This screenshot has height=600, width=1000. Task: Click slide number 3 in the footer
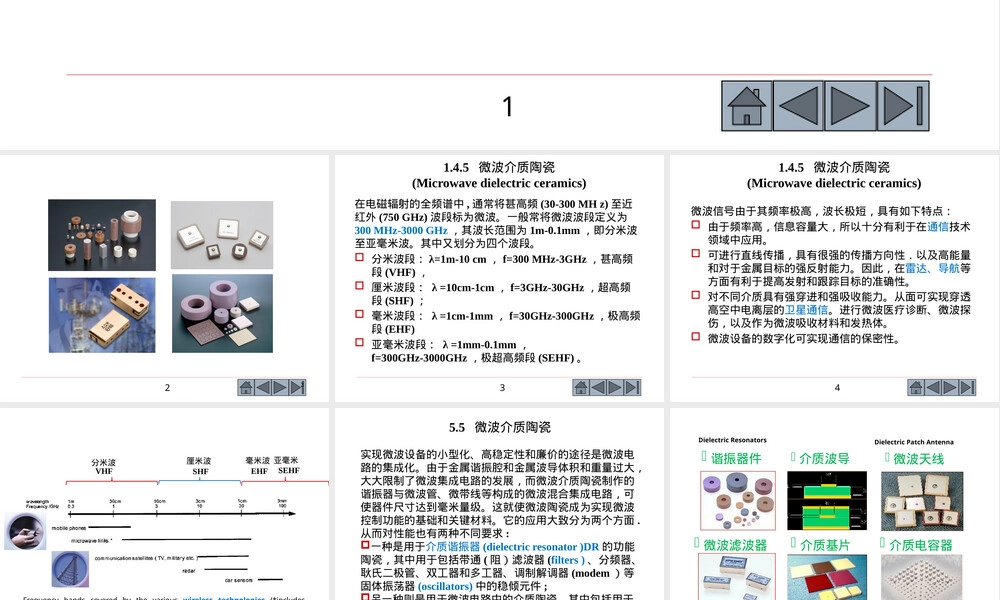tap(502, 388)
